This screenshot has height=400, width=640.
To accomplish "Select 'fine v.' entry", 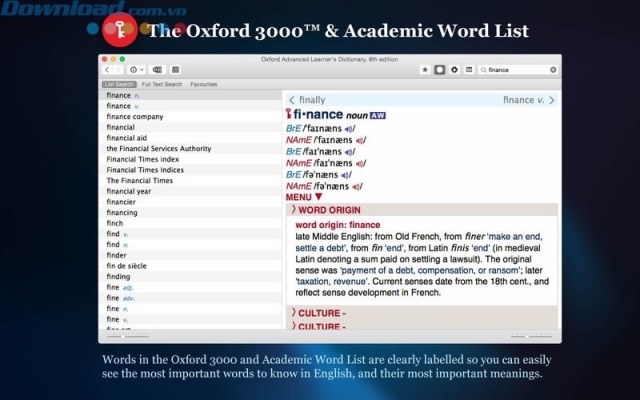I will 190,319.
